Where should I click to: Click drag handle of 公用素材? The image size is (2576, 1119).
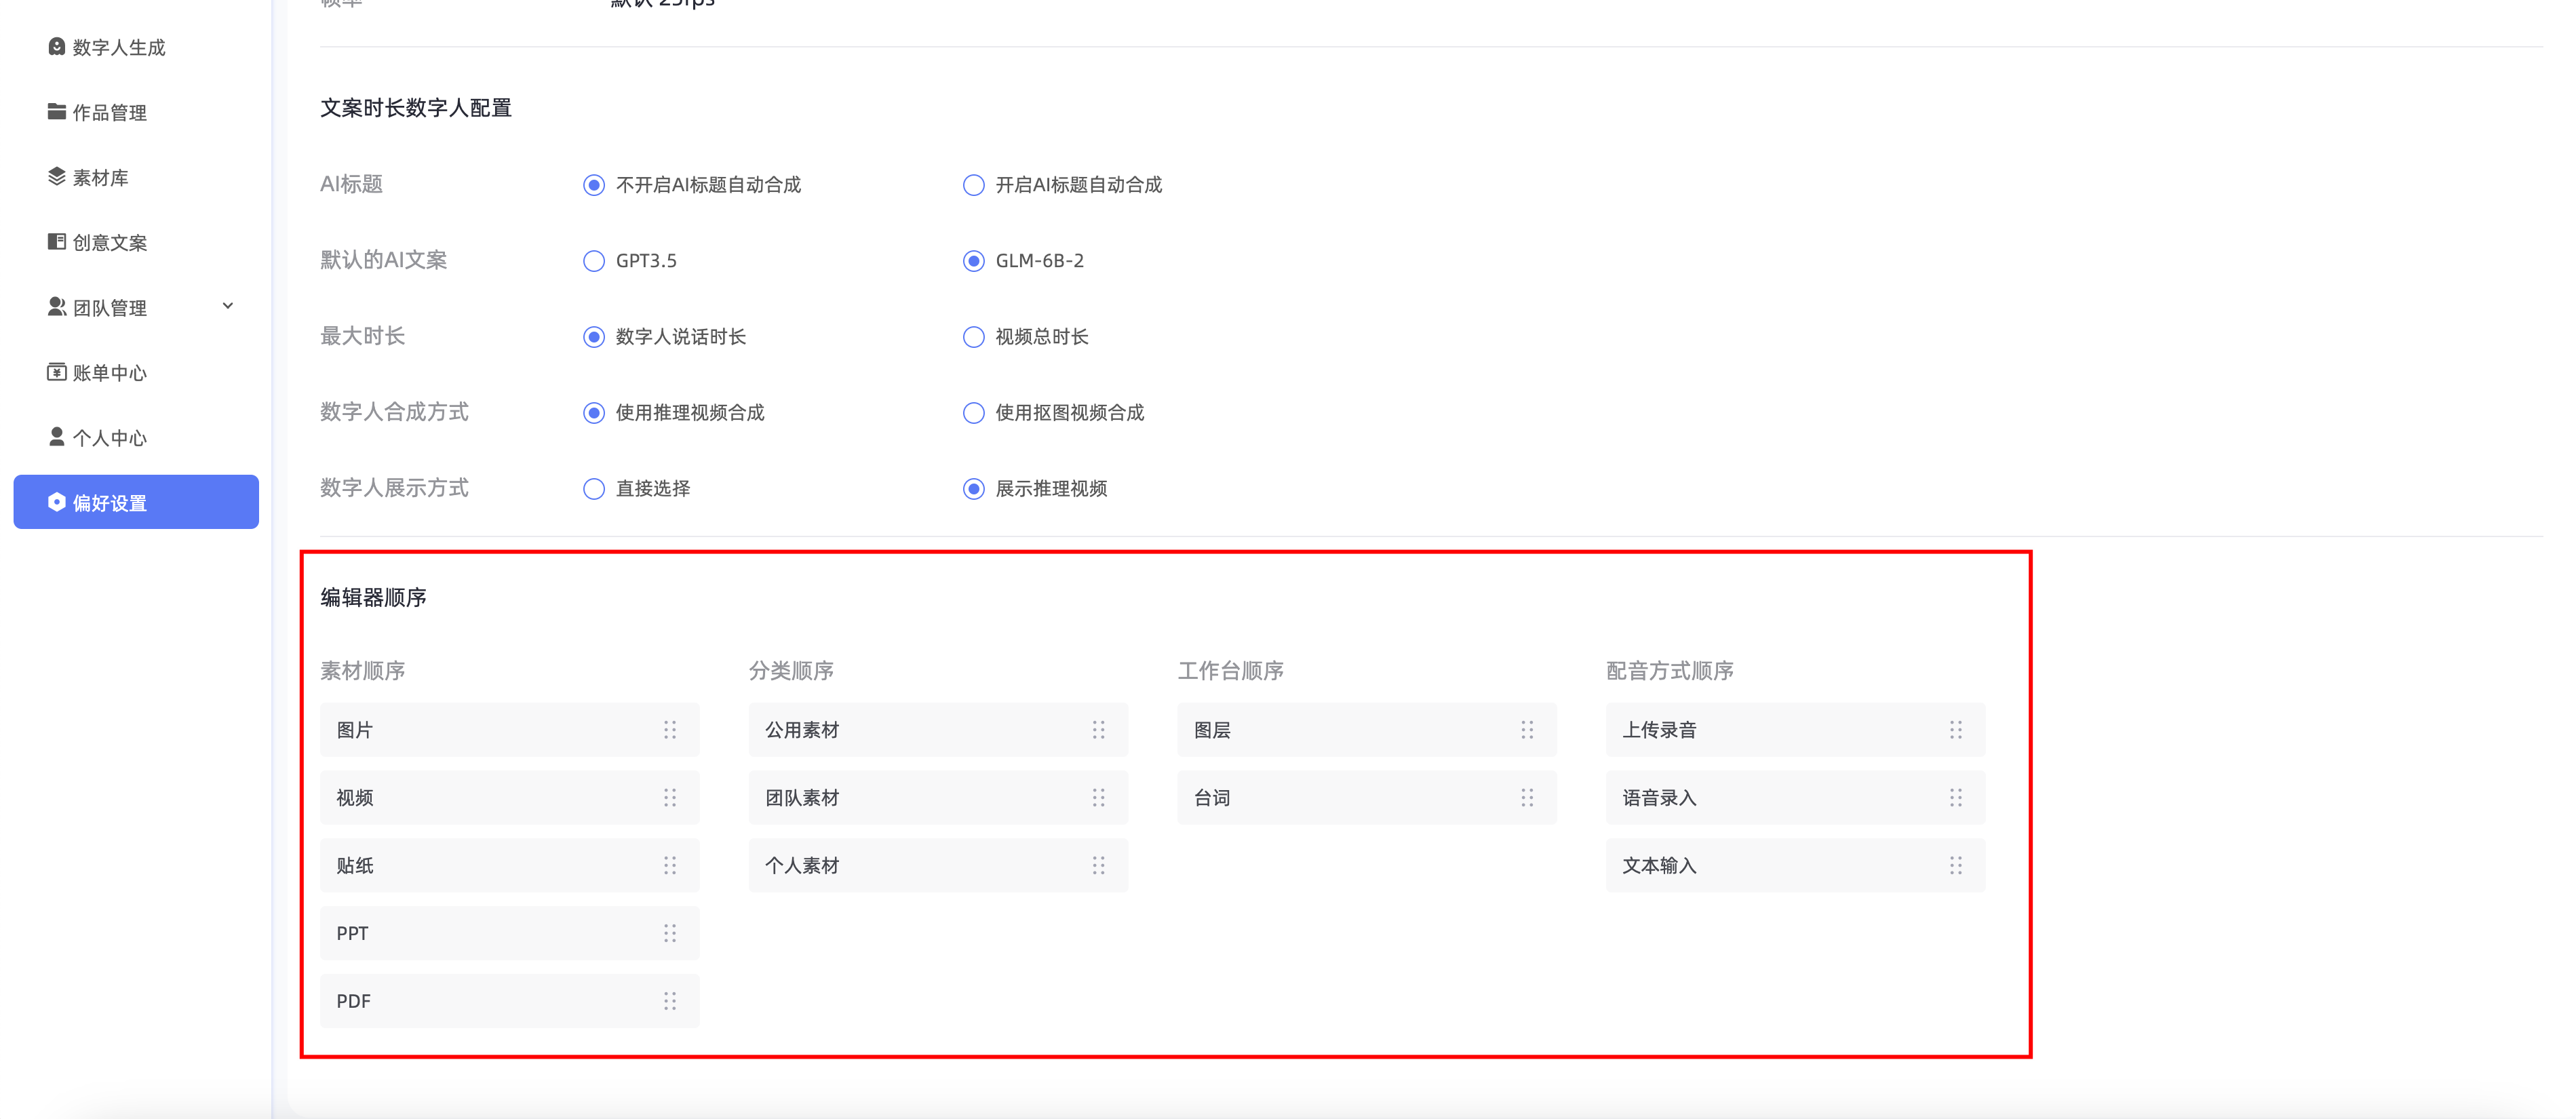click(1099, 730)
